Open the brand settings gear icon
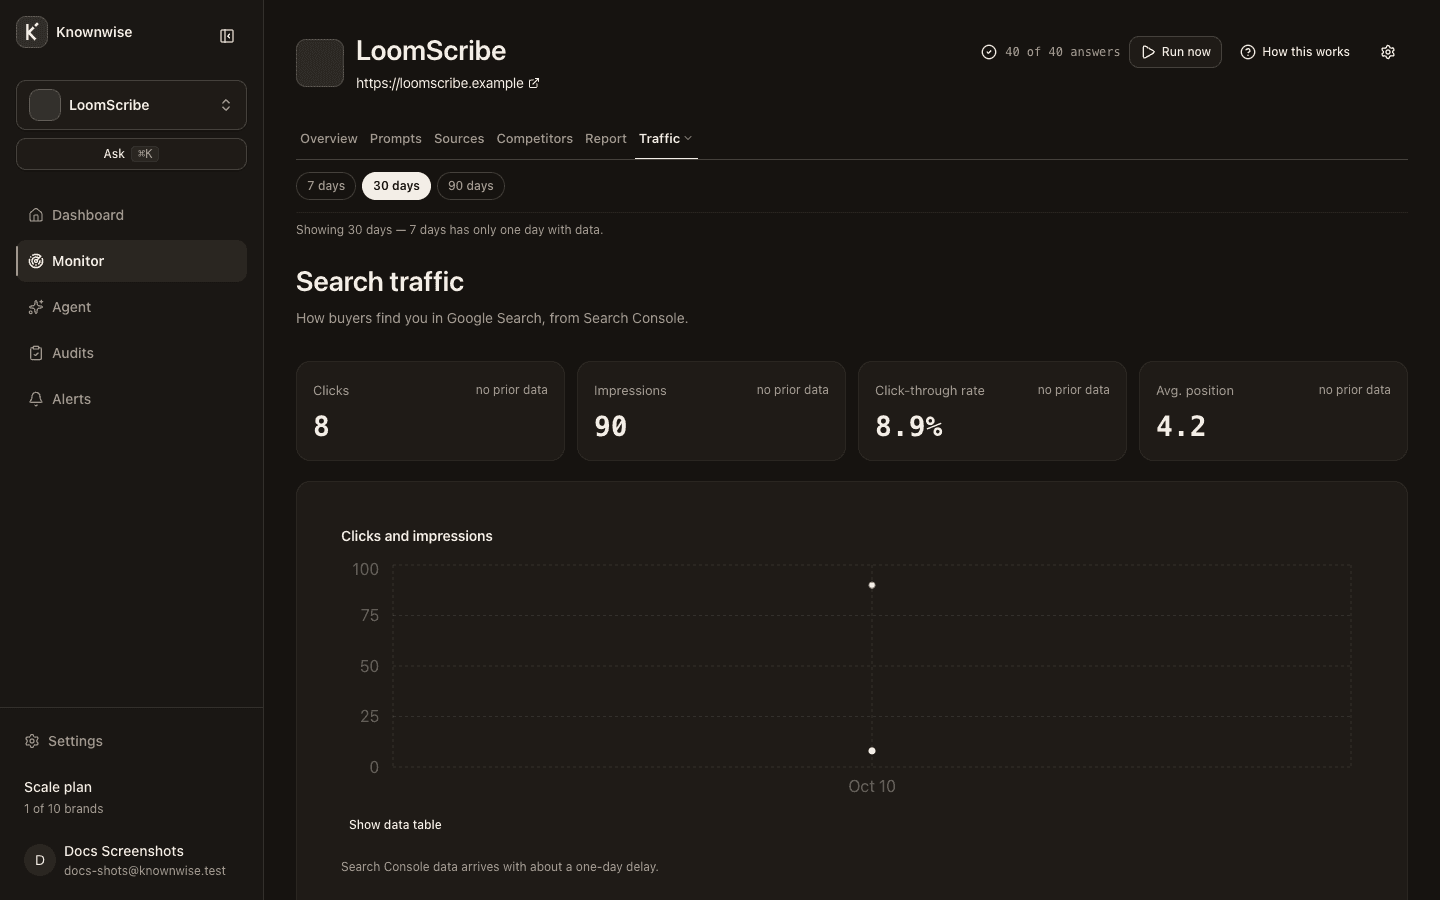Image resolution: width=1440 pixels, height=900 pixels. pyautogui.click(x=1388, y=52)
